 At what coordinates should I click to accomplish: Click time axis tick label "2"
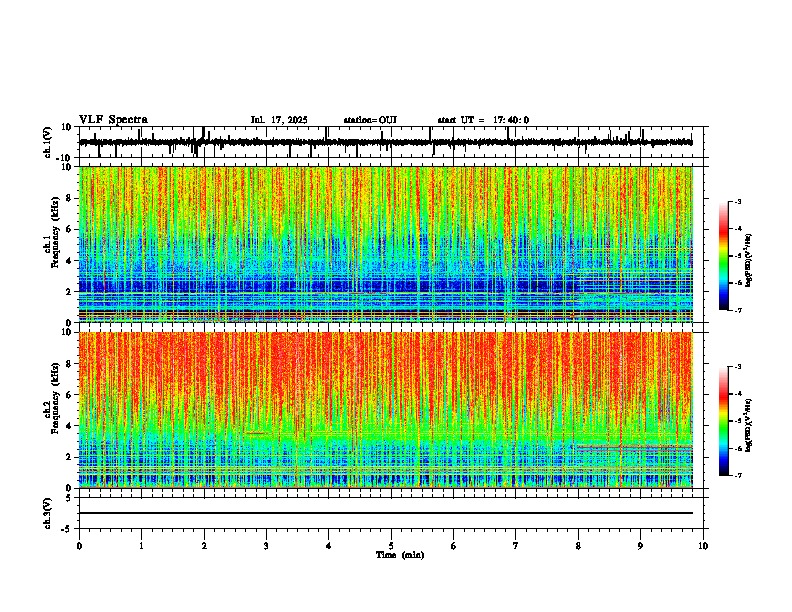pos(204,546)
